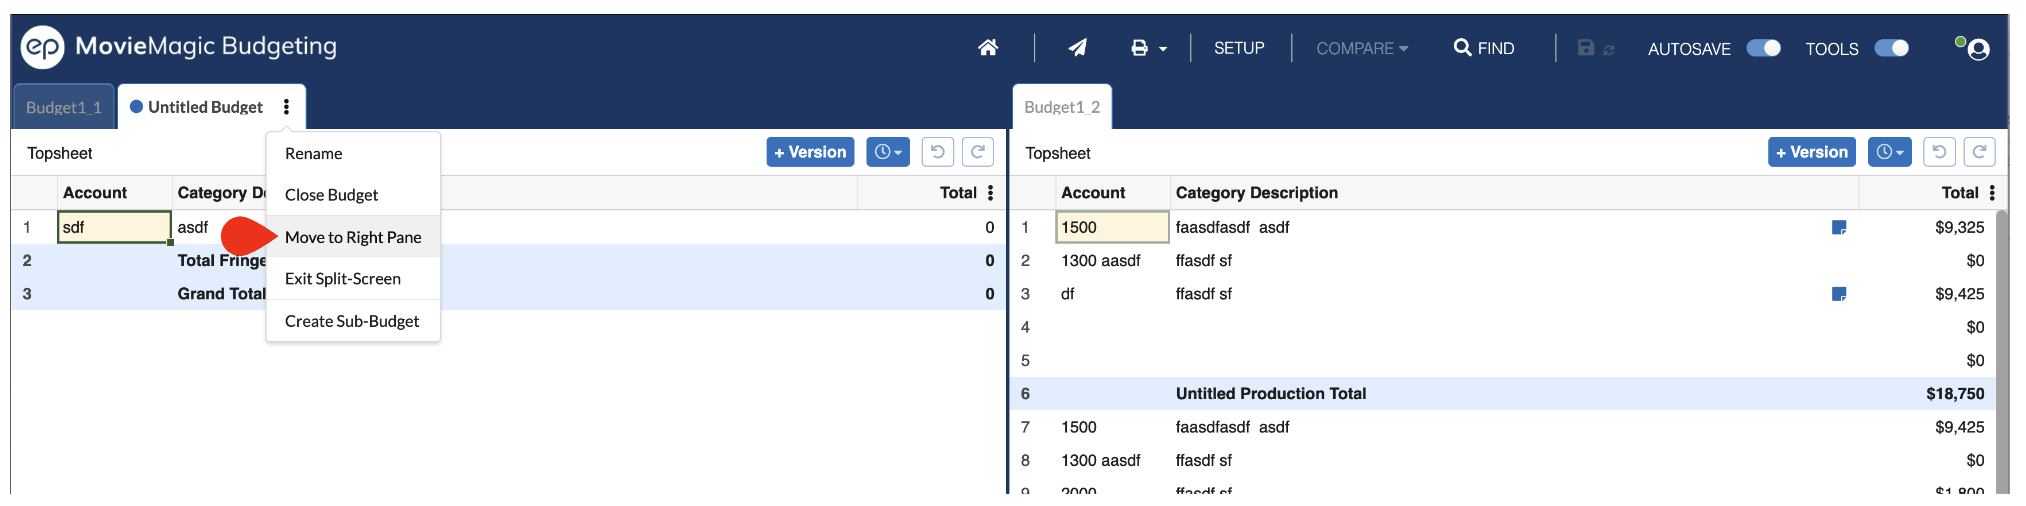
Task: Open the COMPARE dropdown
Action: click(x=1362, y=48)
